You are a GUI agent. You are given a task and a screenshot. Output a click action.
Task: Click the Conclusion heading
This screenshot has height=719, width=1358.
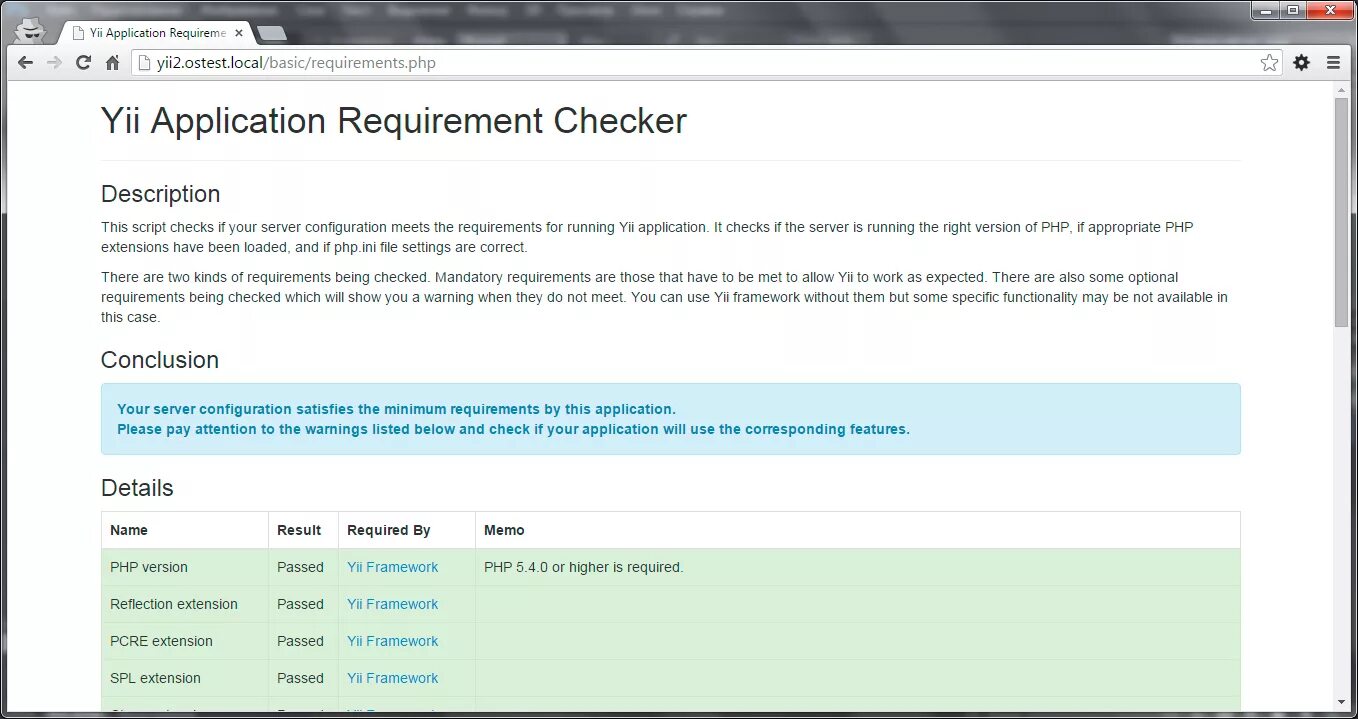pyautogui.click(x=160, y=360)
